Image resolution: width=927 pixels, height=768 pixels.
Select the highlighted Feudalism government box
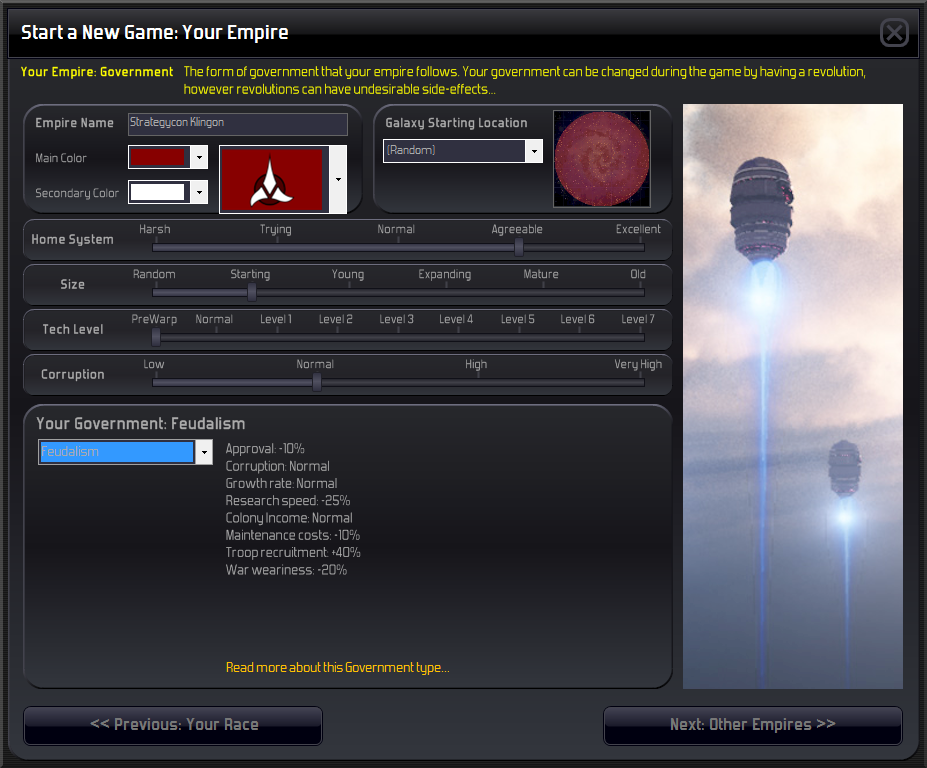point(117,452)
